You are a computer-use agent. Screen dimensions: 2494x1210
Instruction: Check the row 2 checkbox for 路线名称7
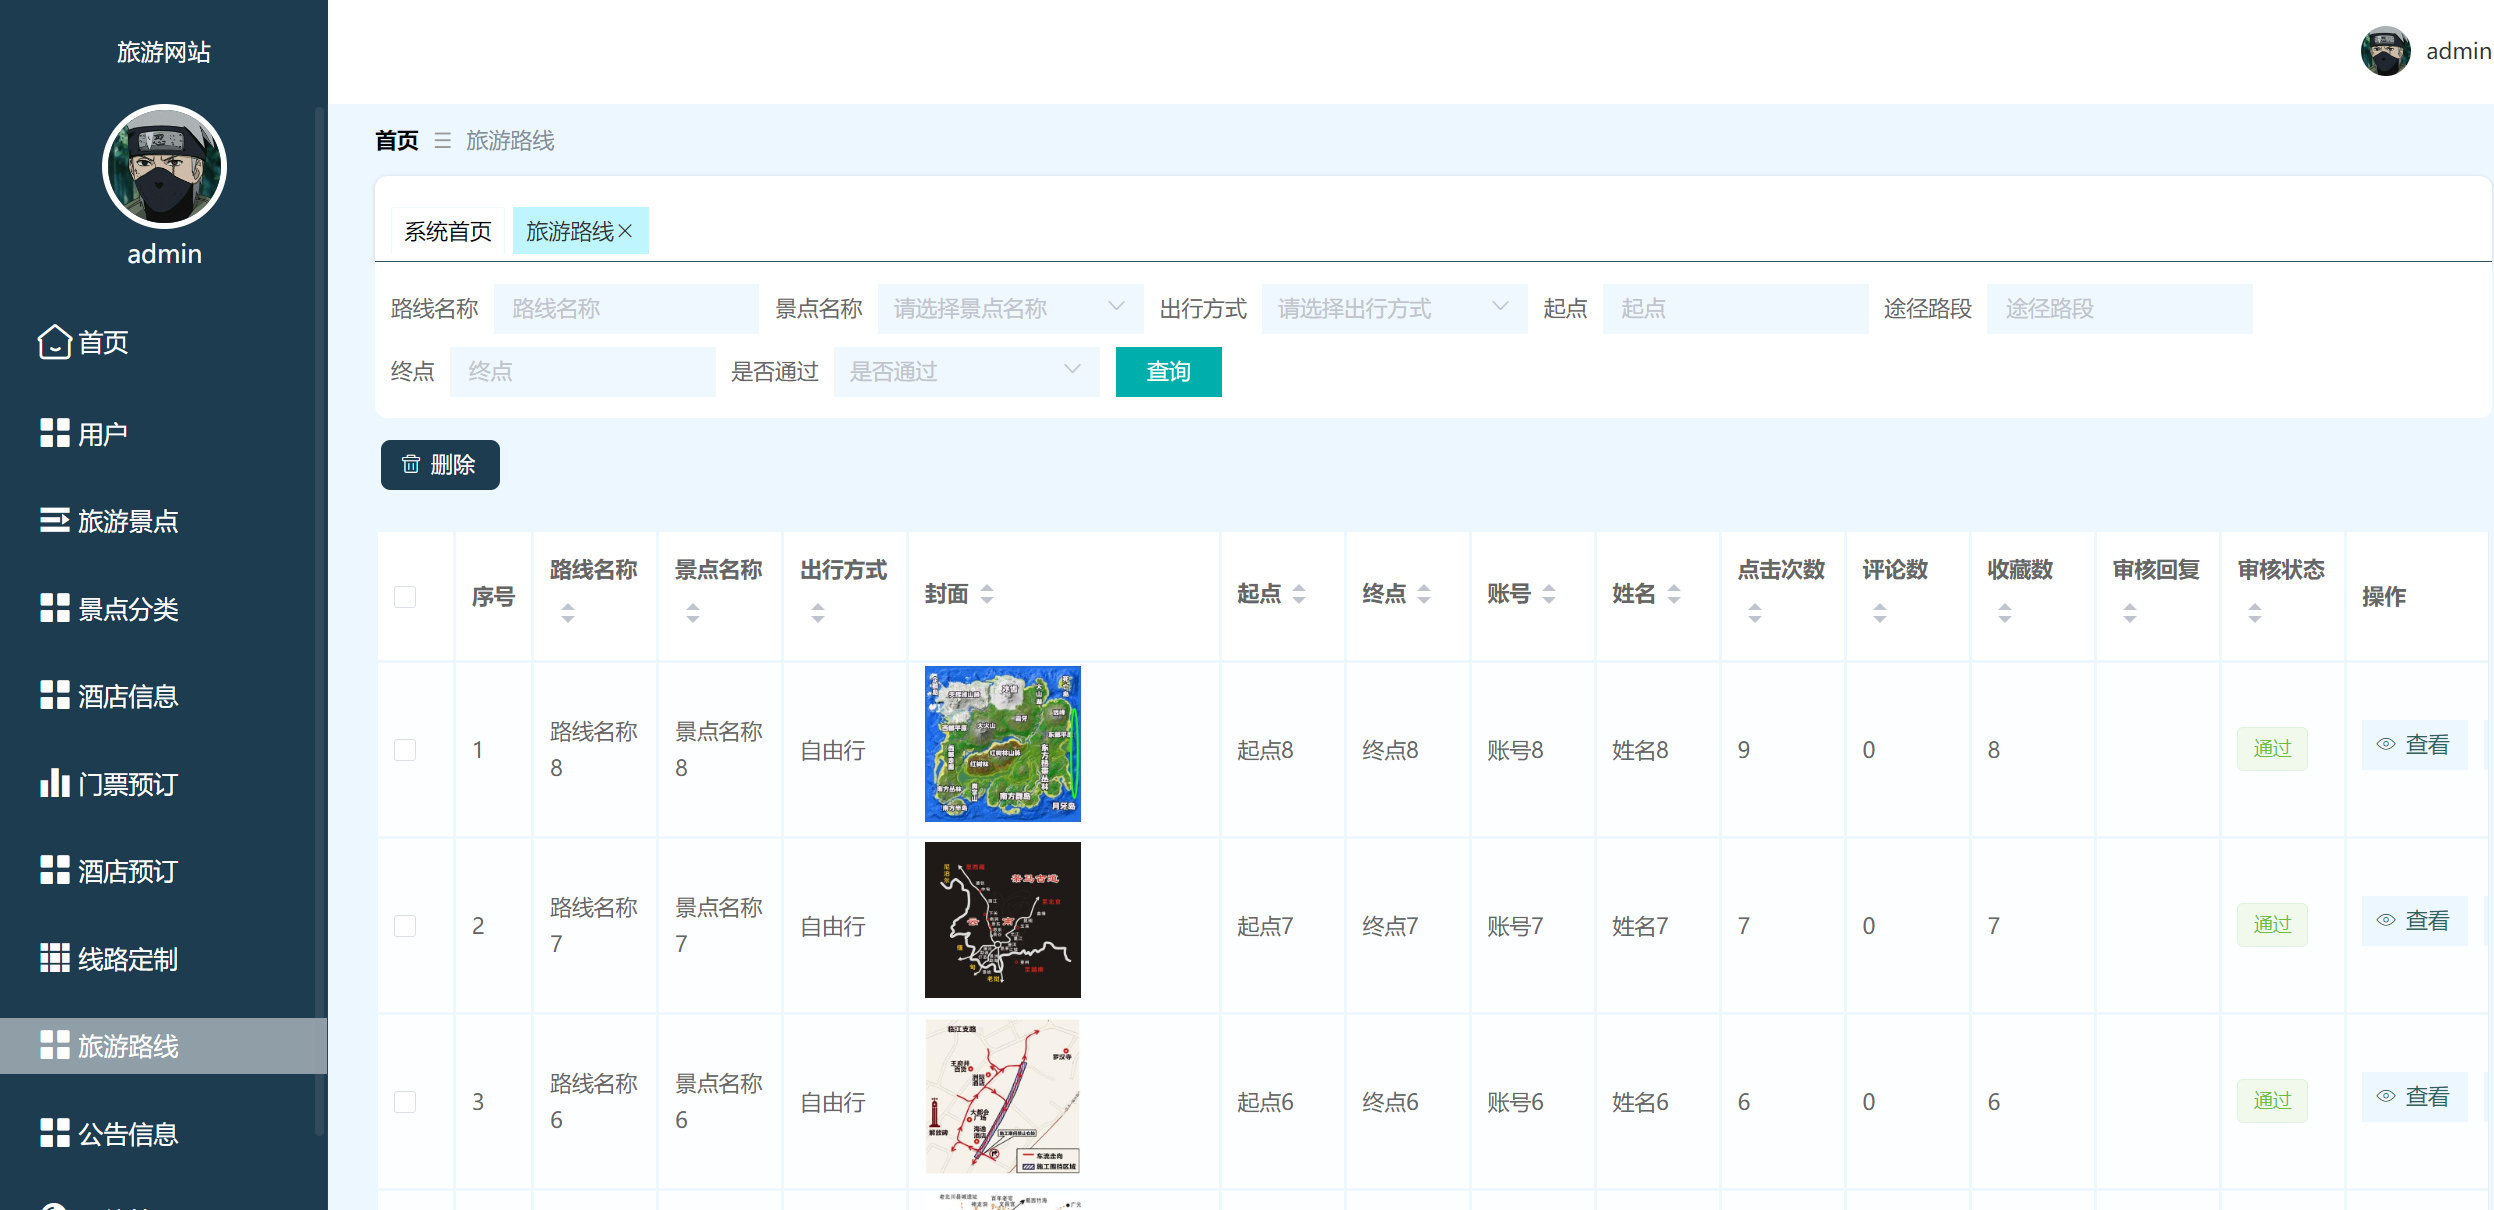[x=405, y=926]
